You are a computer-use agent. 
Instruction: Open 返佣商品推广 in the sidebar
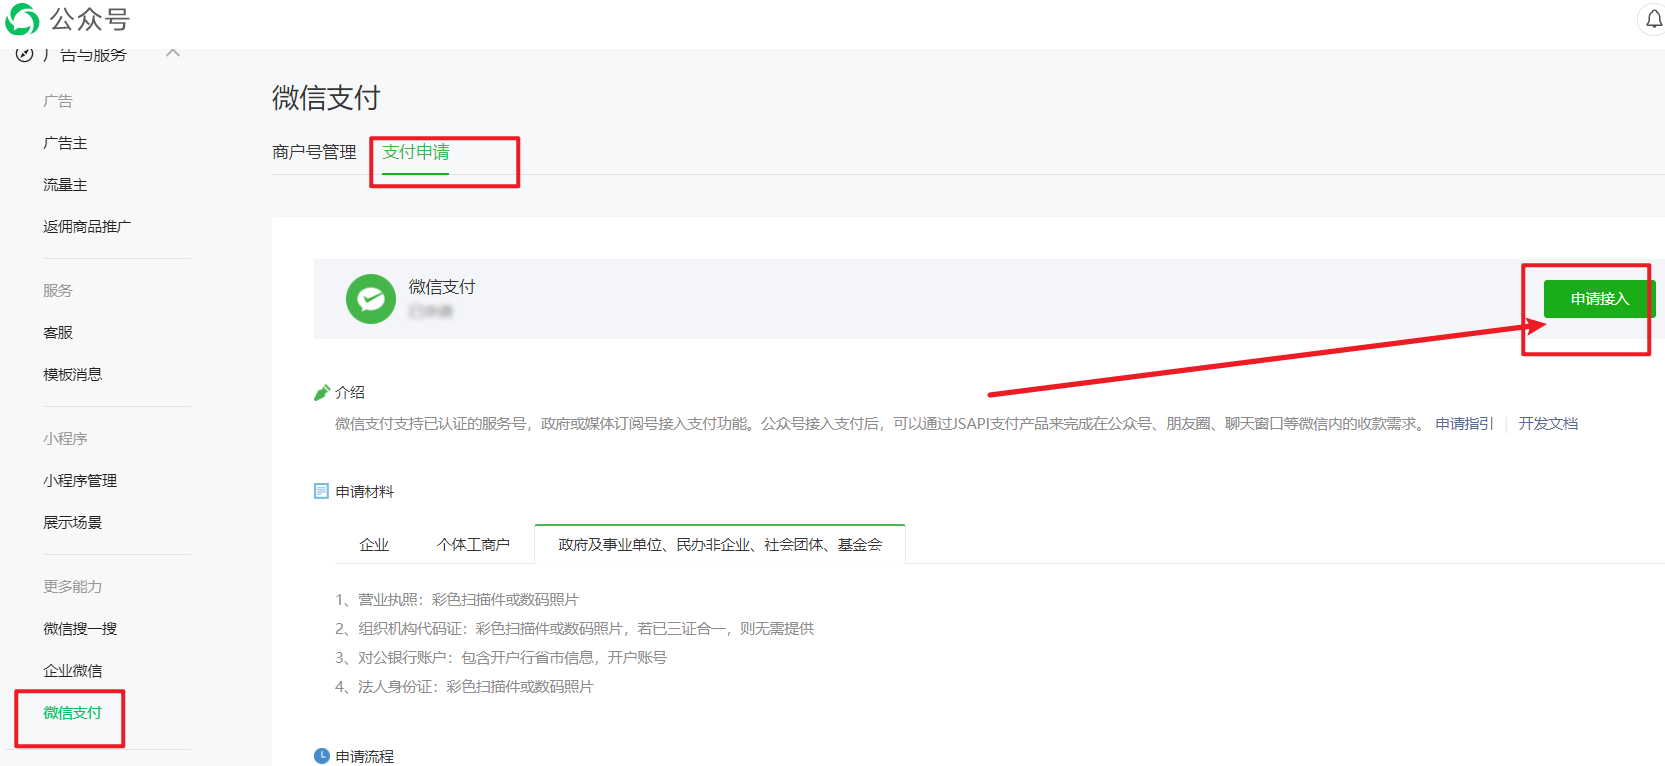point(87,227)
